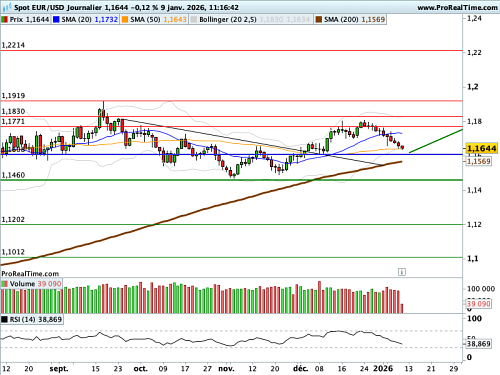
Task: Click the 1,1771 resistance level label
Action: pyautogui.click(x=13, y=121)
